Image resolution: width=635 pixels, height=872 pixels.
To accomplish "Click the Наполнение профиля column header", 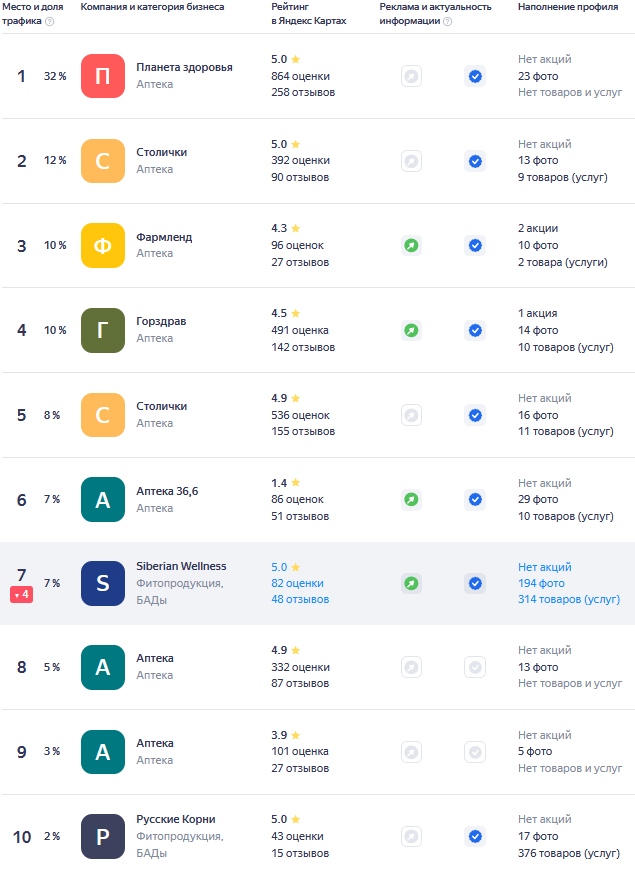I will click(568, 7).
